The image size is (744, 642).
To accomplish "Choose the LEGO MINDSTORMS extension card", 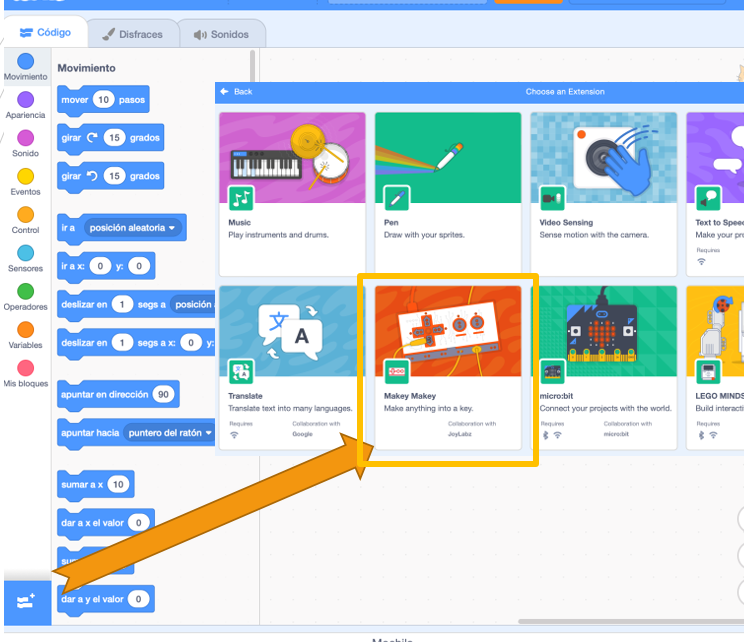I will pos(715,367).
